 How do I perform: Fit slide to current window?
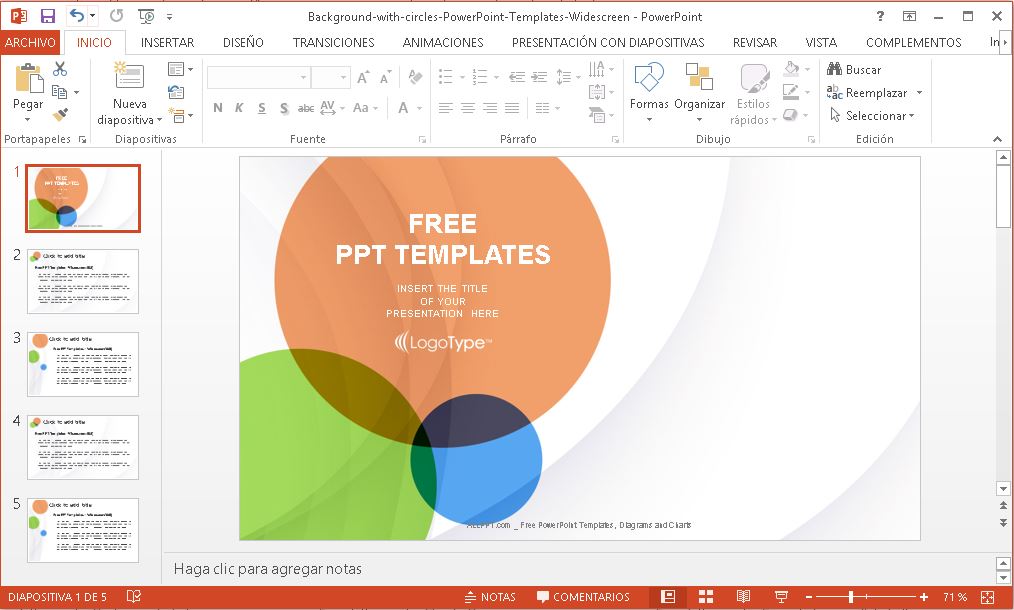987,596
